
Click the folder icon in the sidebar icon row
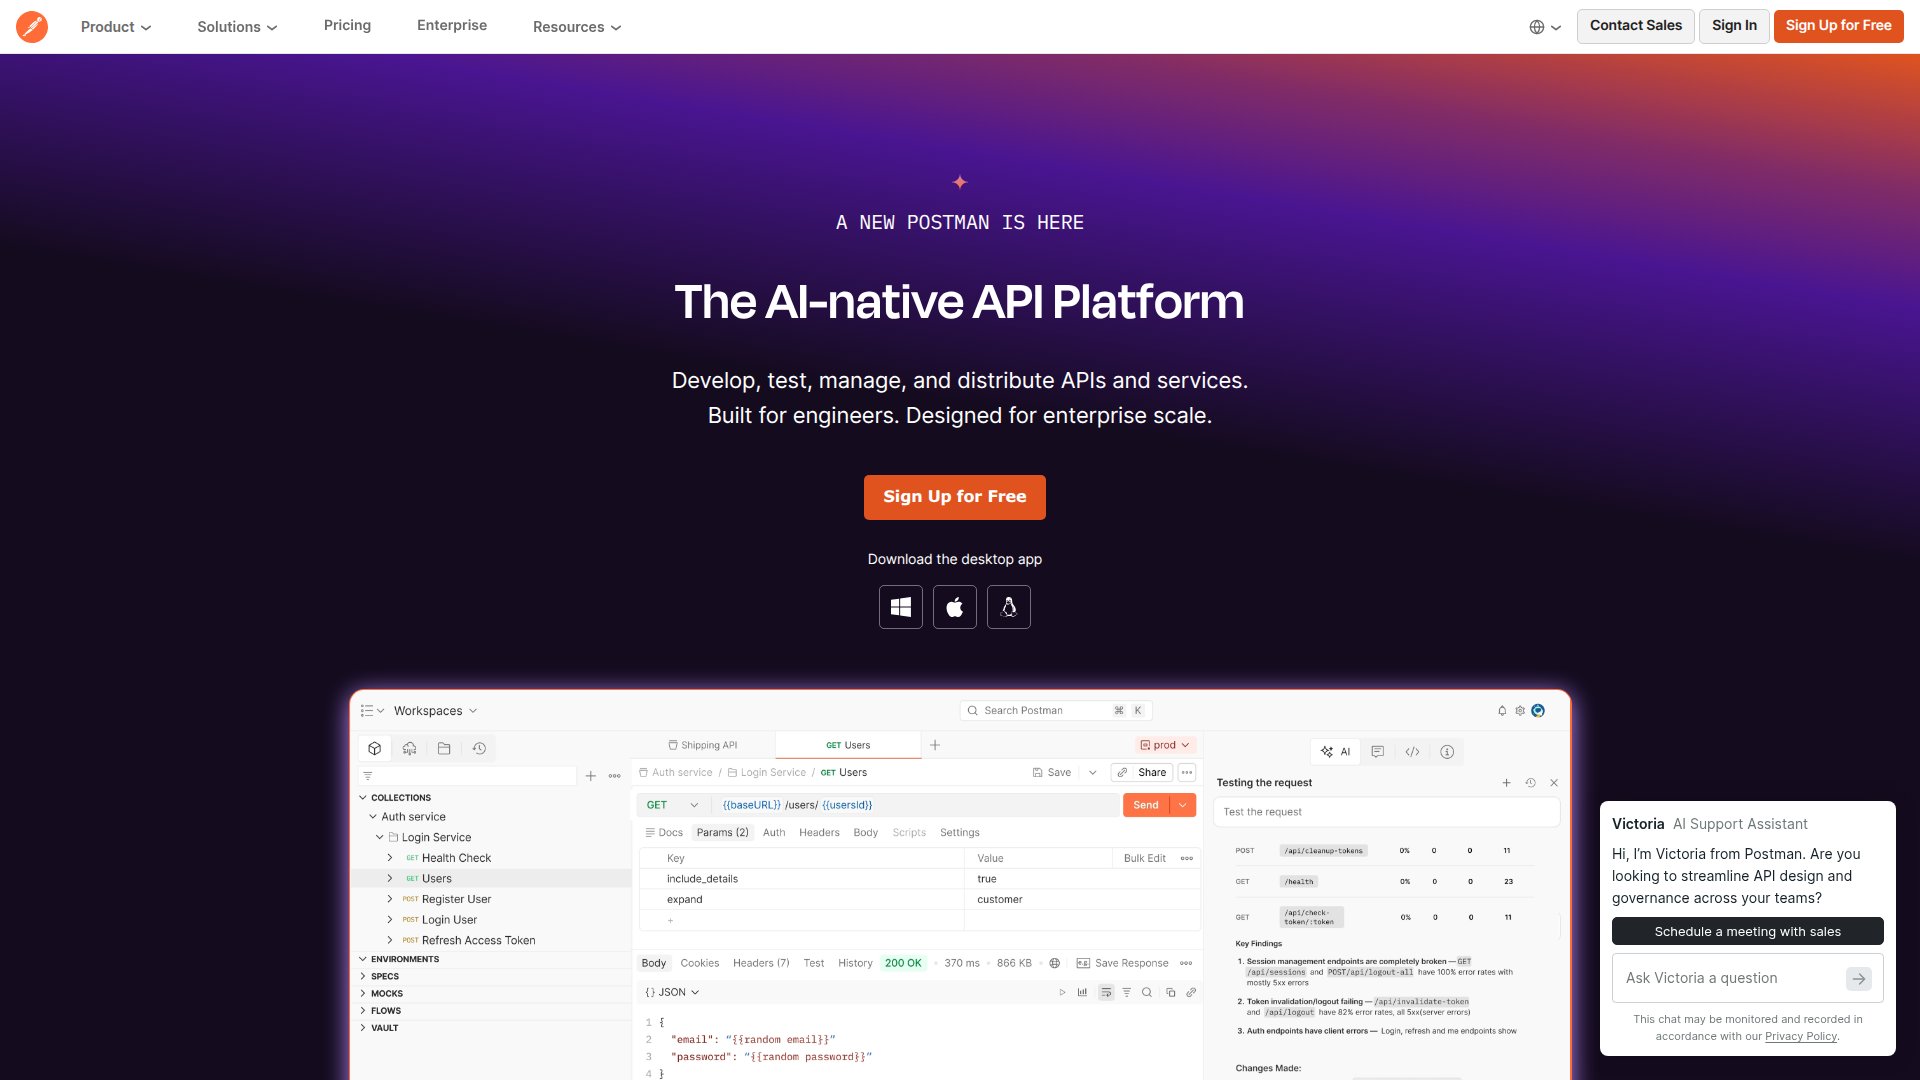pyautogui.click(x=444, y=748)
